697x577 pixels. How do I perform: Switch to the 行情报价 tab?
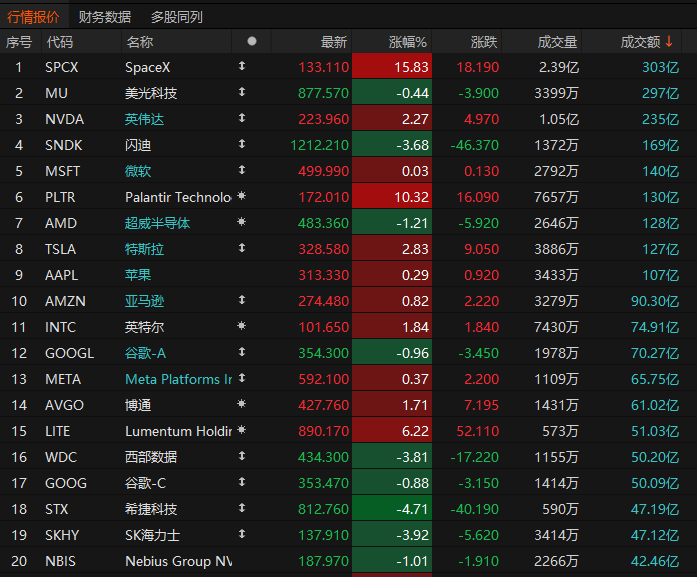pyautogui.click(x=33, y=17)
